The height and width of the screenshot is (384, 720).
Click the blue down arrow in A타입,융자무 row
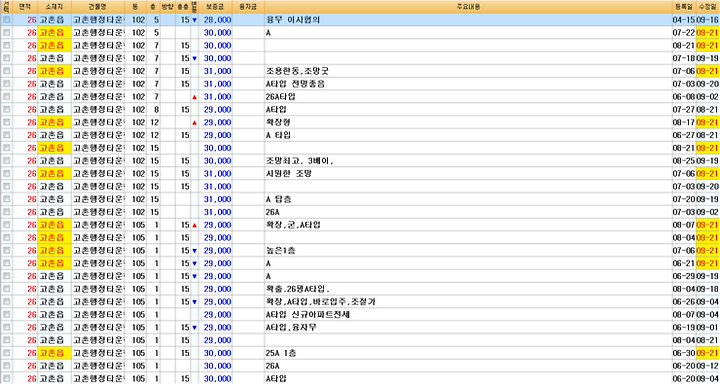click(x=194, y=328)
